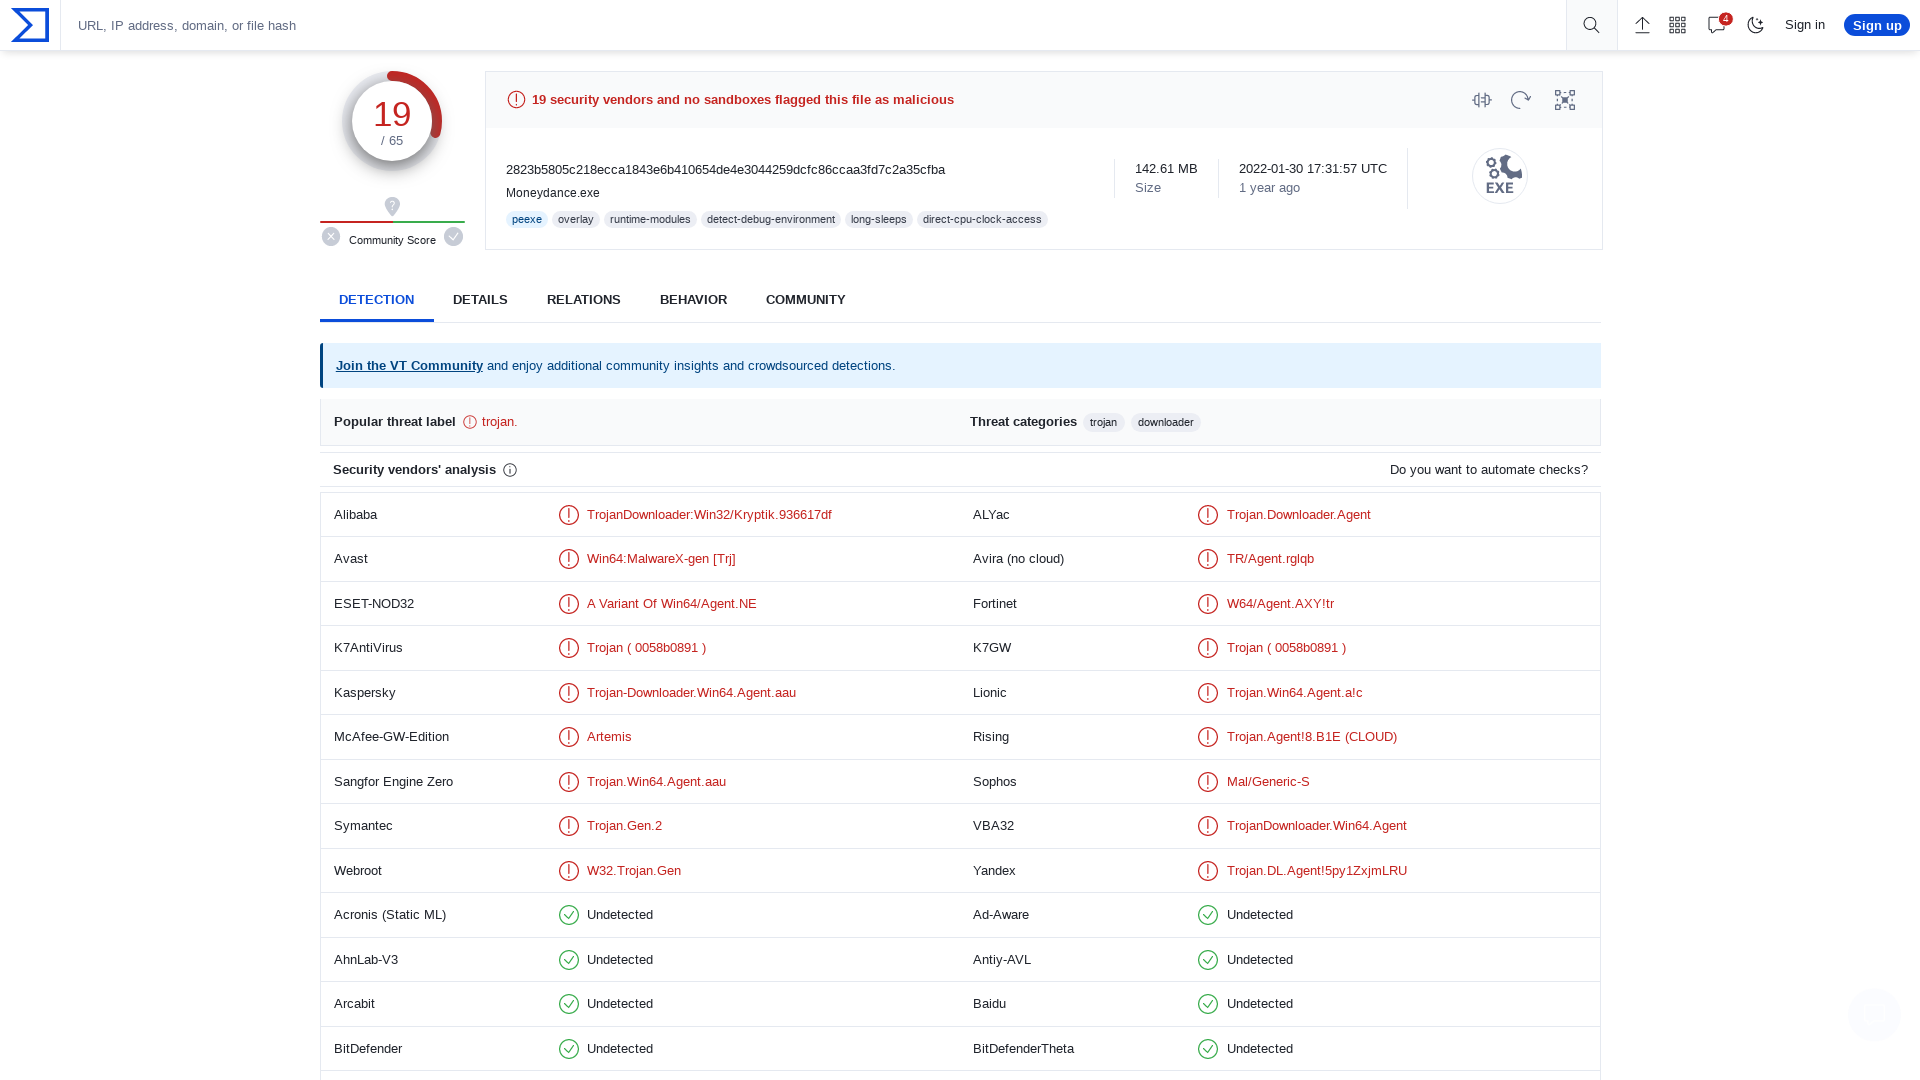Click Trojan.DL.Agent!5py1ZxjmLRU Yandex result
Viewport: 1920px width, 1080px height.
1317,871
